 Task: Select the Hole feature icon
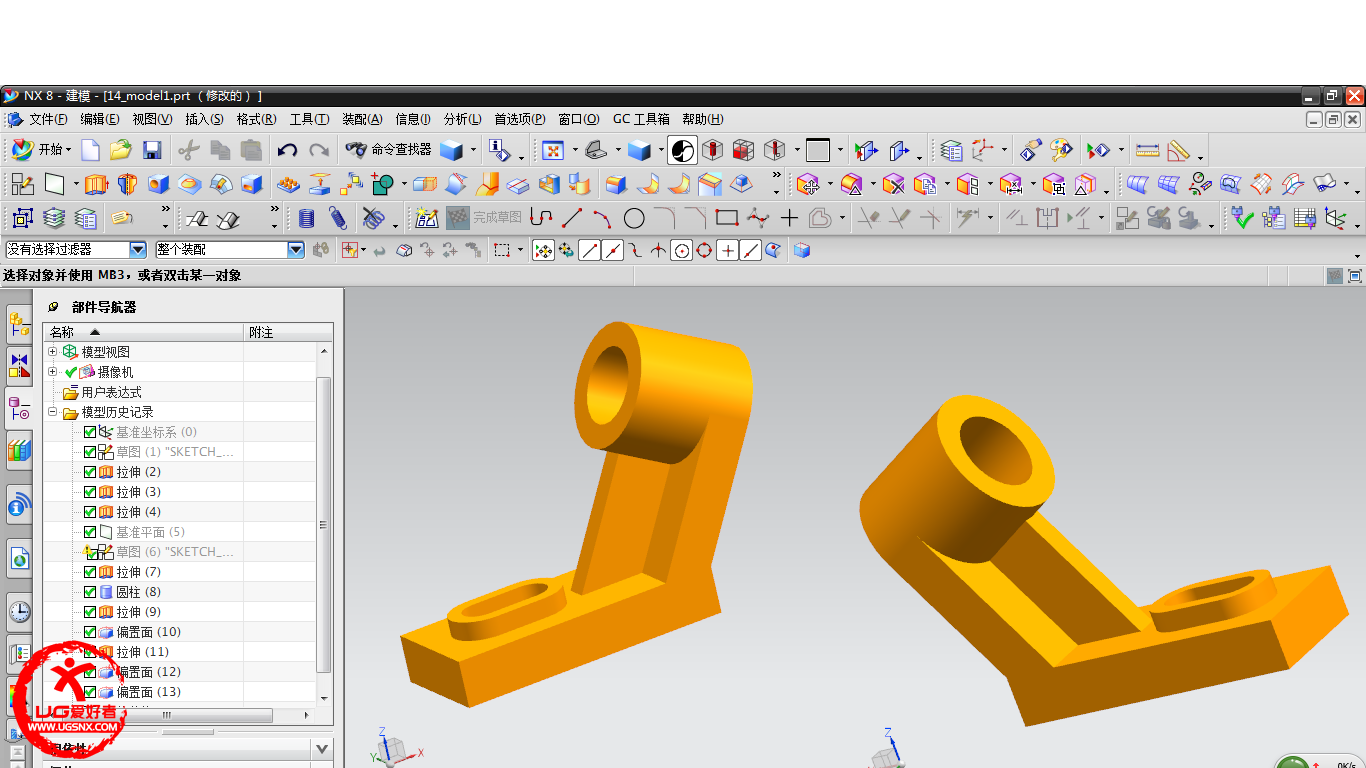pyautogui.click(x=158, y=184)
